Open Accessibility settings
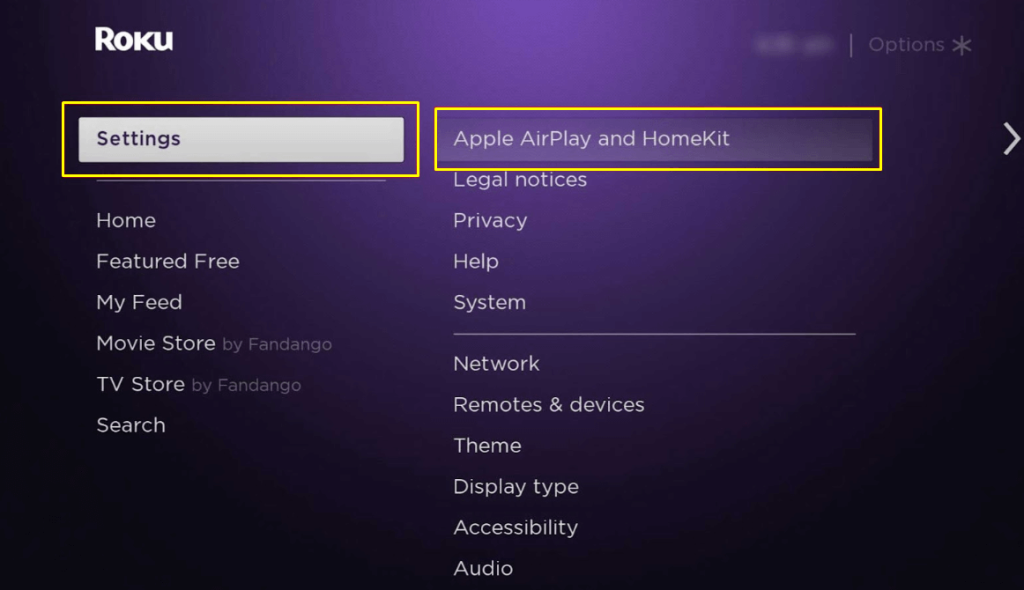1024x590 pixels. click(x=516, y=527)
